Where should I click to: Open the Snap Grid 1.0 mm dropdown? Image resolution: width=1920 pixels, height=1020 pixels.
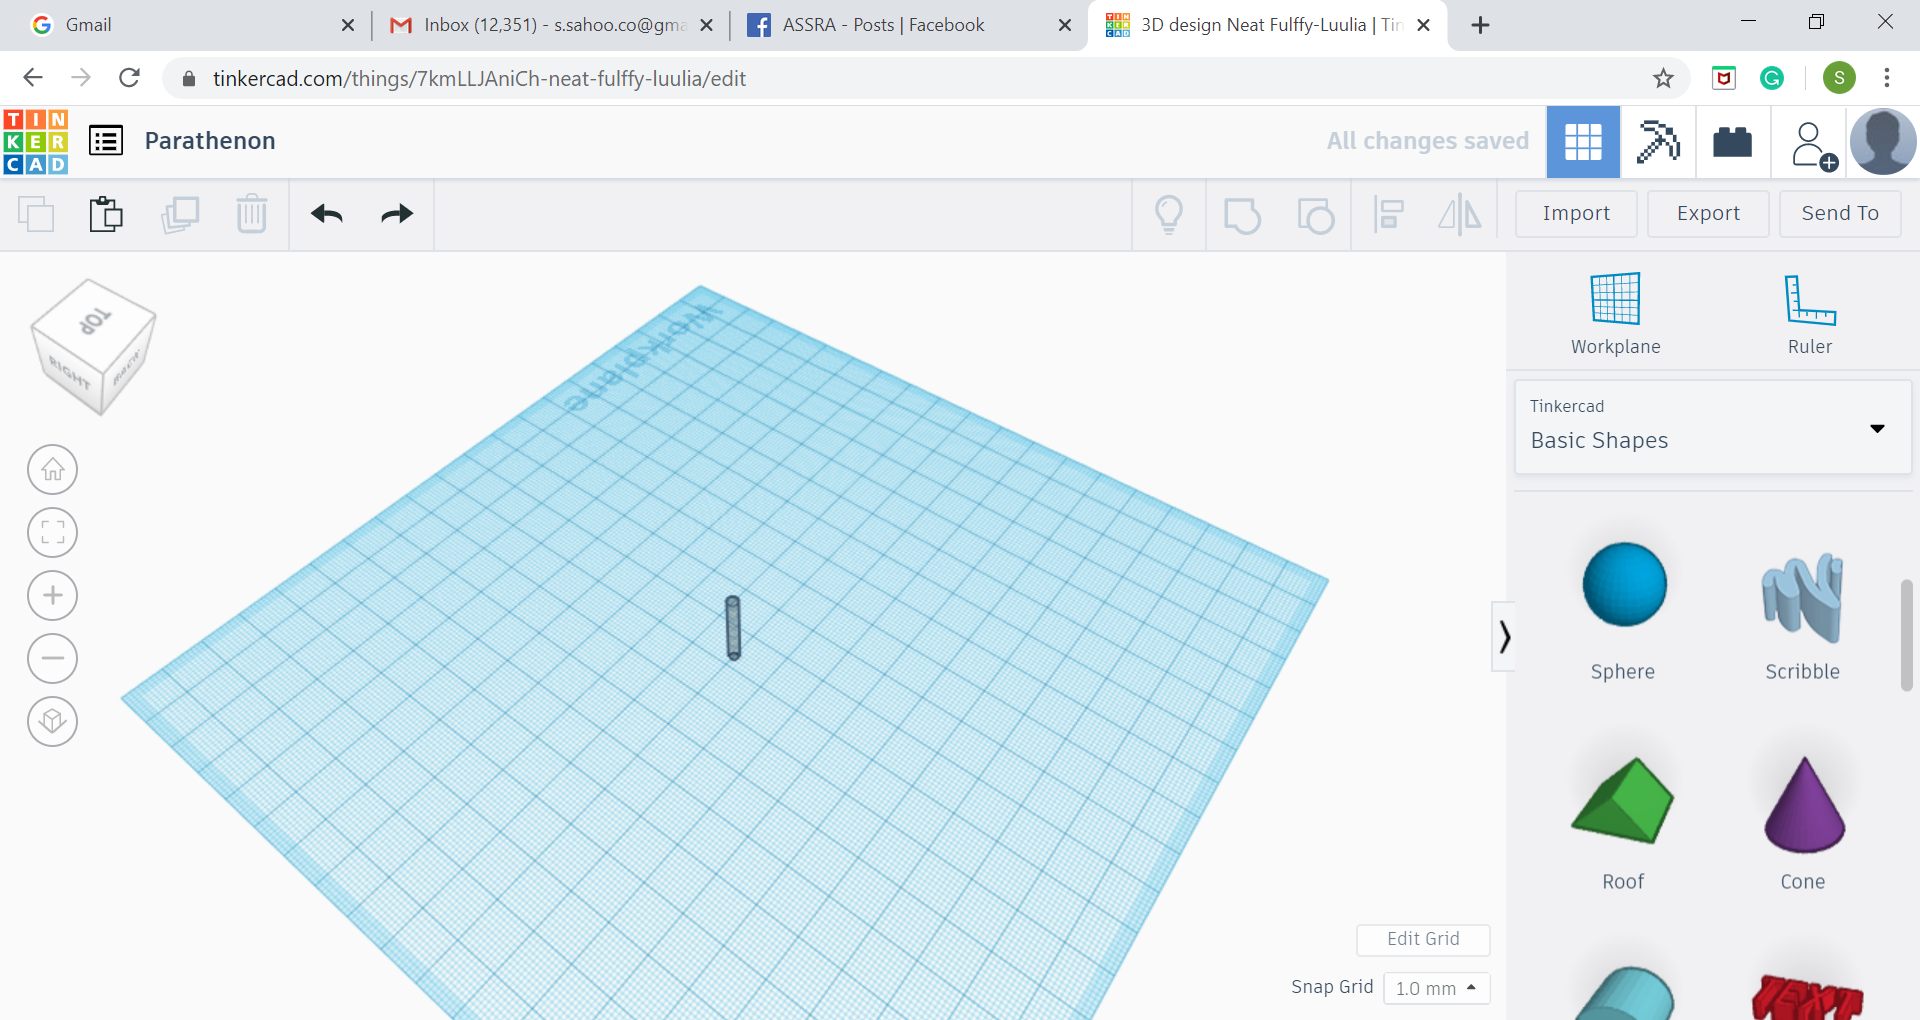point(1436,988)
